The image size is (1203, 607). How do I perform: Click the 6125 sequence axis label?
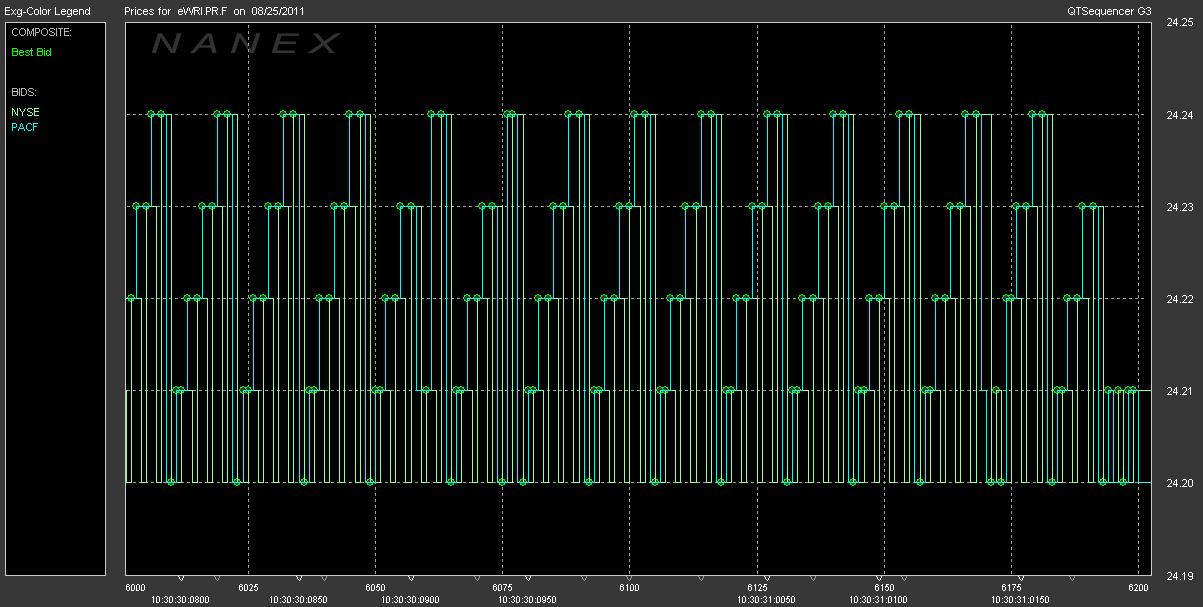[x=757, y=588]
